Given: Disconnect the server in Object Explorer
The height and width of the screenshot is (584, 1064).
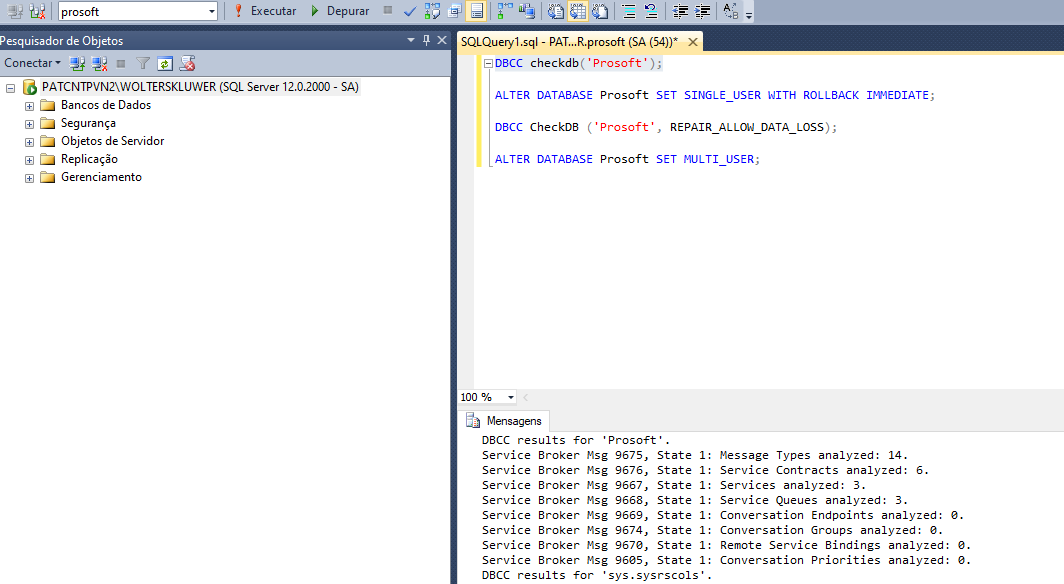Looking at the screenshot, I should 99,63.
